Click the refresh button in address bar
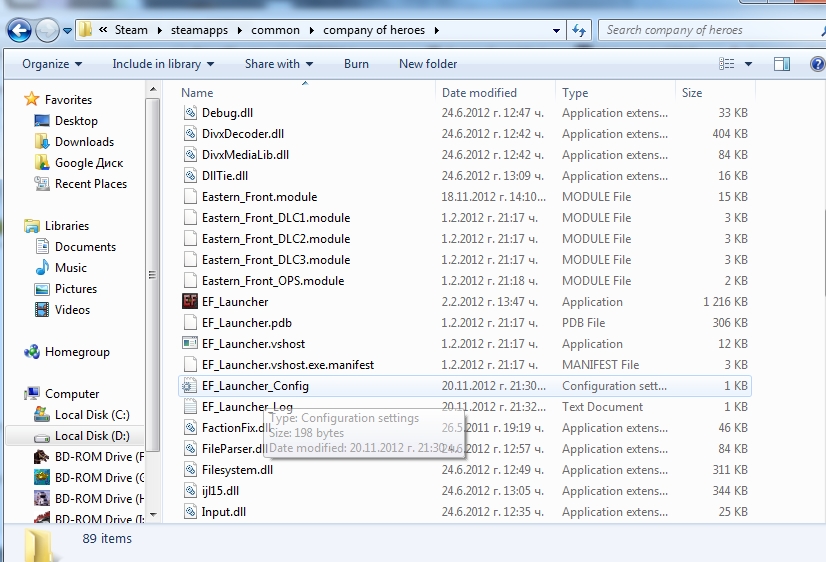826x562 pixels. coord(579,31)
